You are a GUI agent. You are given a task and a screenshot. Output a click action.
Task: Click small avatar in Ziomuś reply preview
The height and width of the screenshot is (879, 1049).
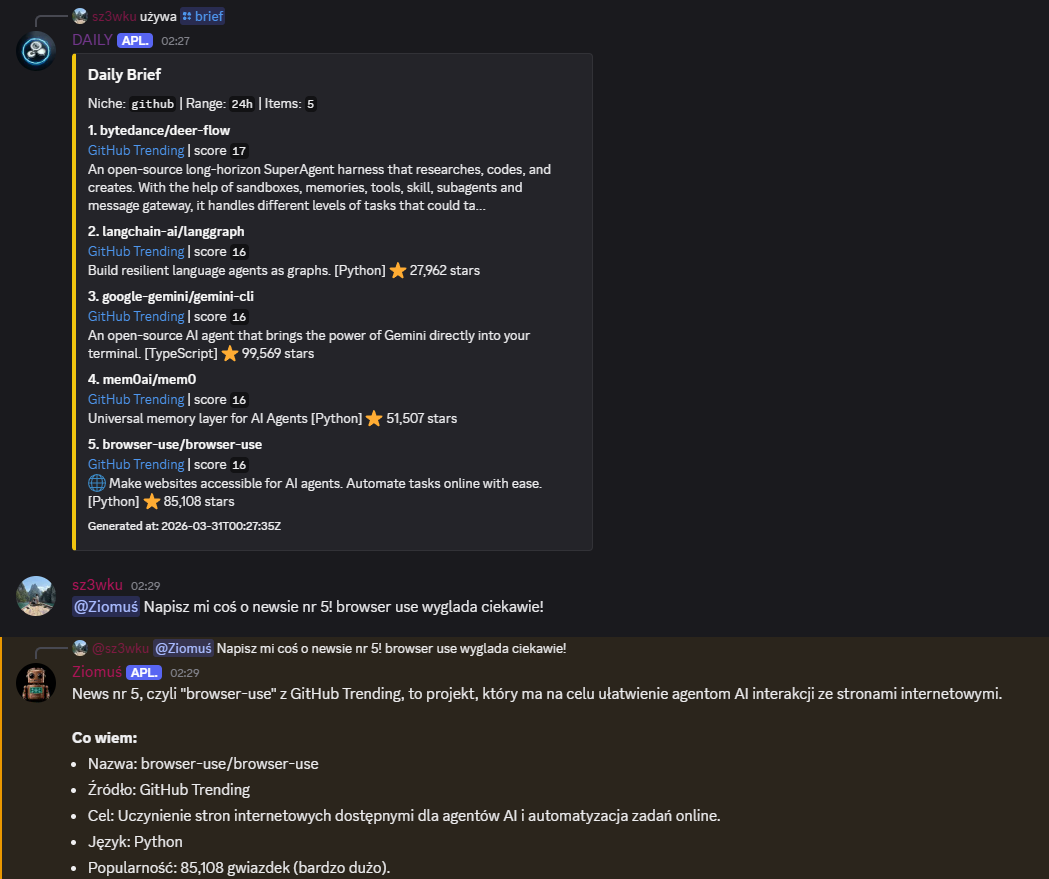tap(80, 648)
